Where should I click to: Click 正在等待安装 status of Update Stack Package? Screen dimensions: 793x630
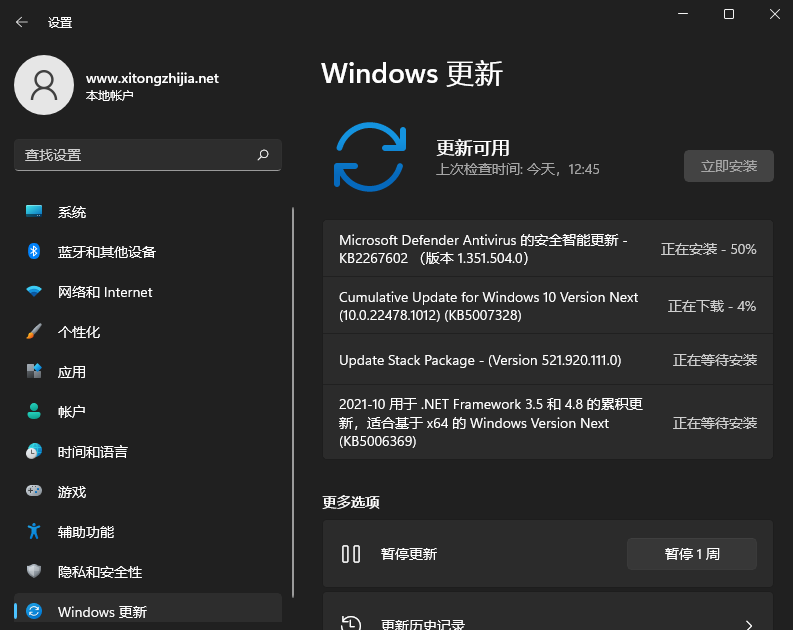715,360
